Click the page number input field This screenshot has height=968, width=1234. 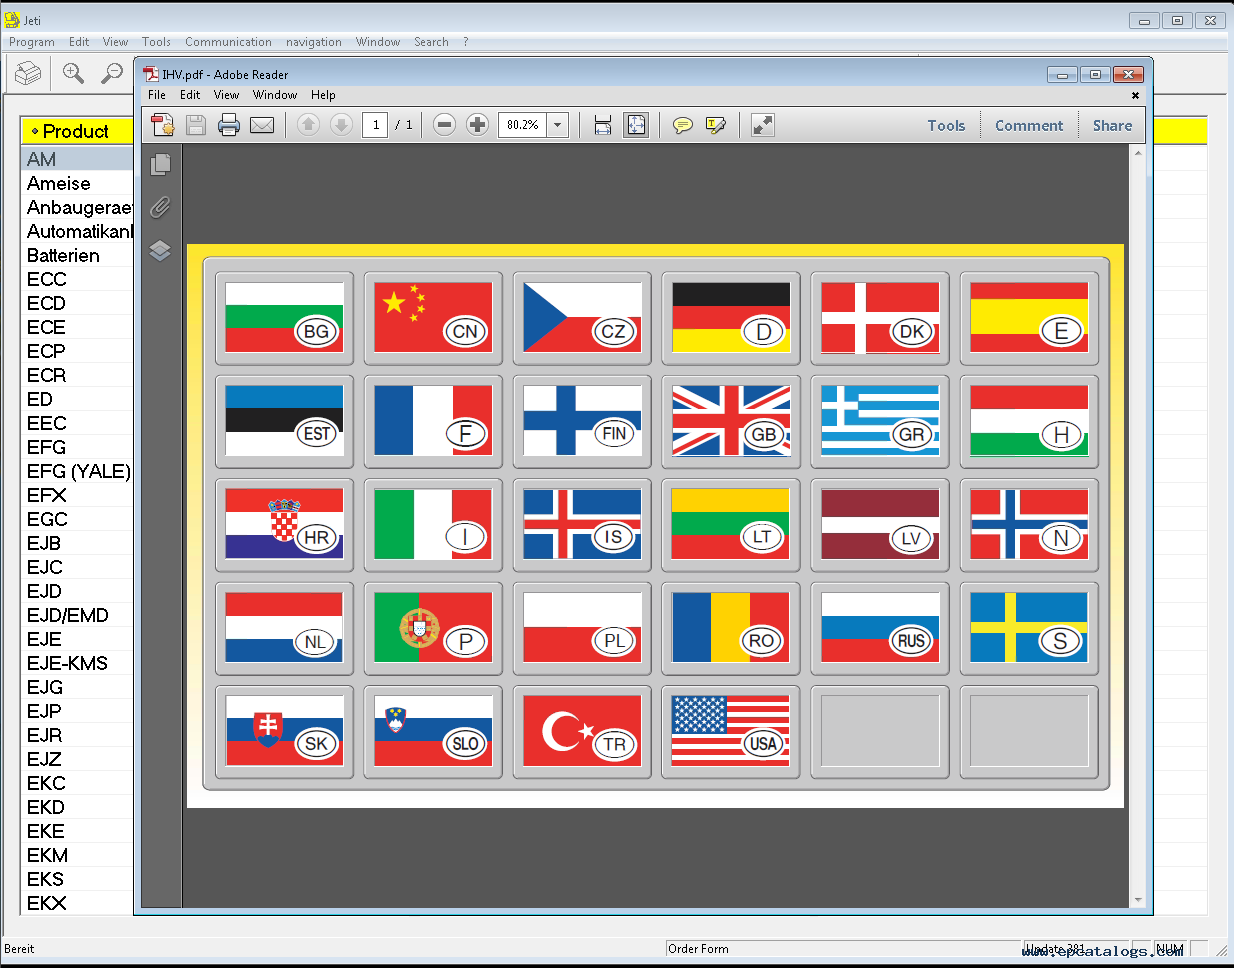click(375, 125)
